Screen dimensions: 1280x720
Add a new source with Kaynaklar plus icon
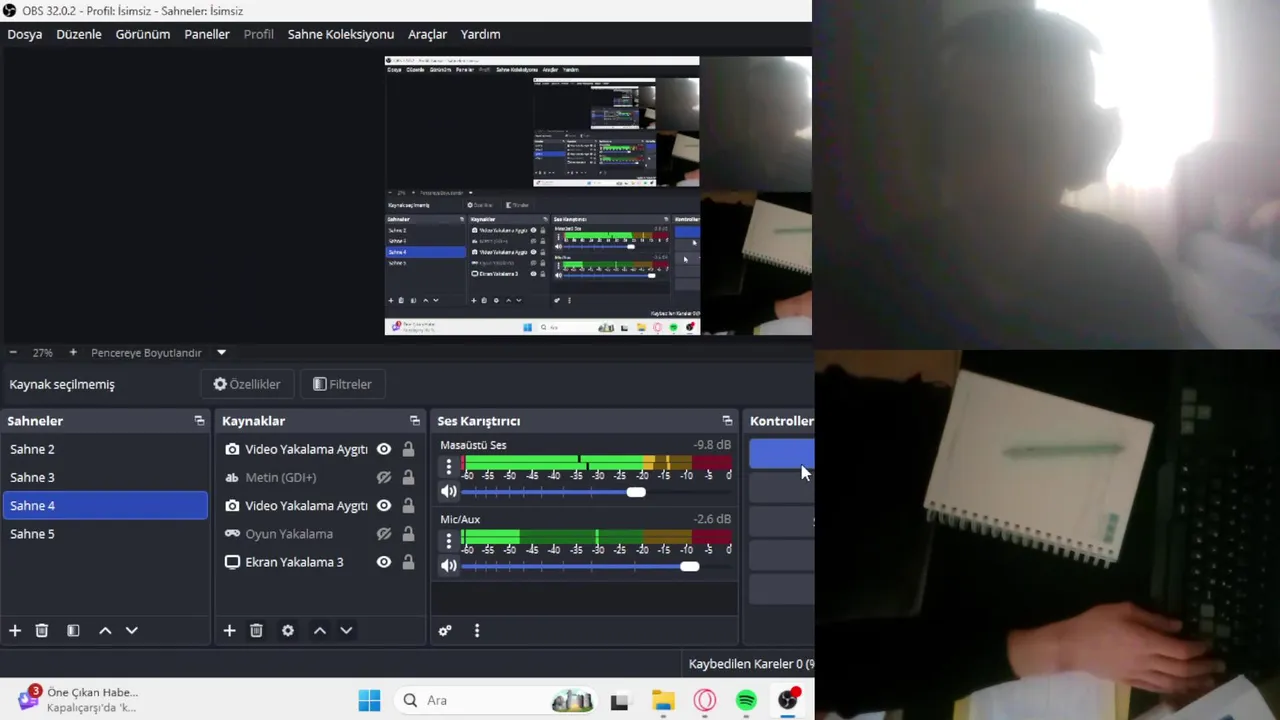(x=229, y=631)
